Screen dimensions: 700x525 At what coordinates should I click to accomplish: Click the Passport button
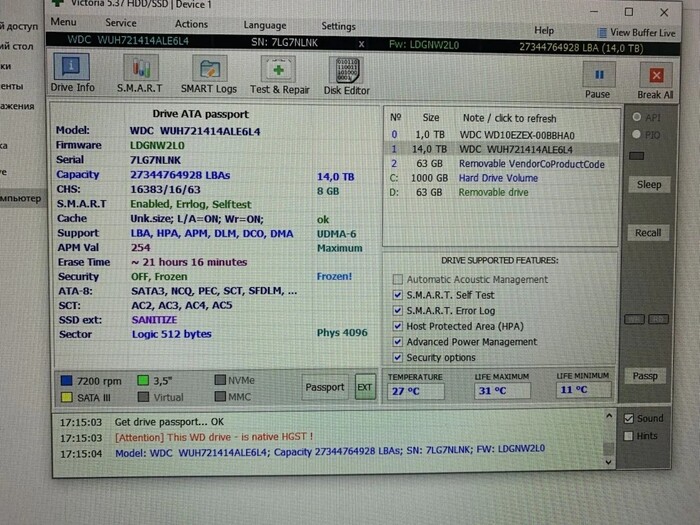[x=324, y=387]
